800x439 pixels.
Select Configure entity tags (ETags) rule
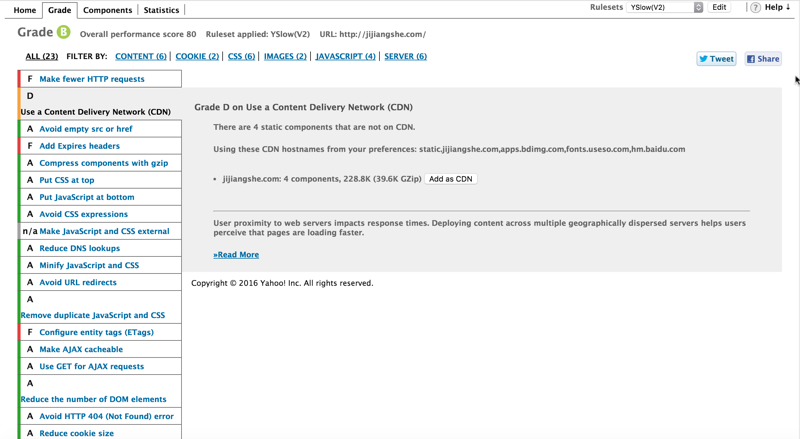(x=96, y=332)
